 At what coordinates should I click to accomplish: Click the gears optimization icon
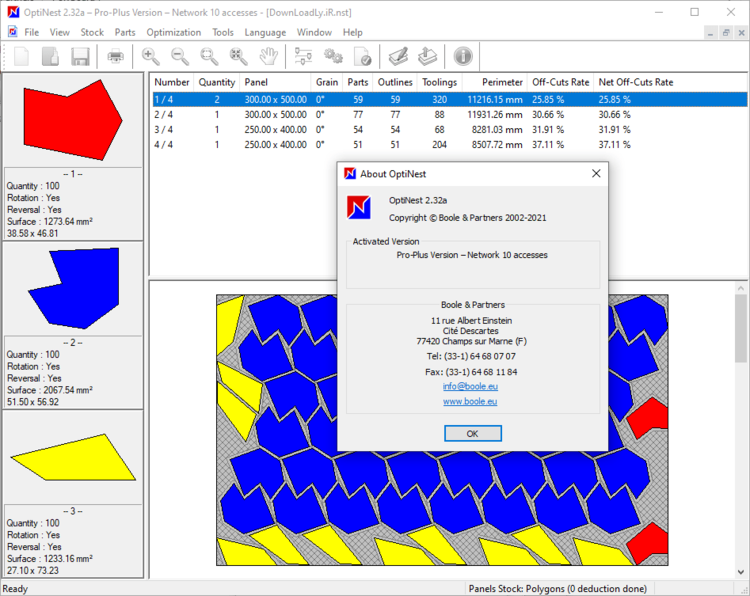click(x=332, y=57)
